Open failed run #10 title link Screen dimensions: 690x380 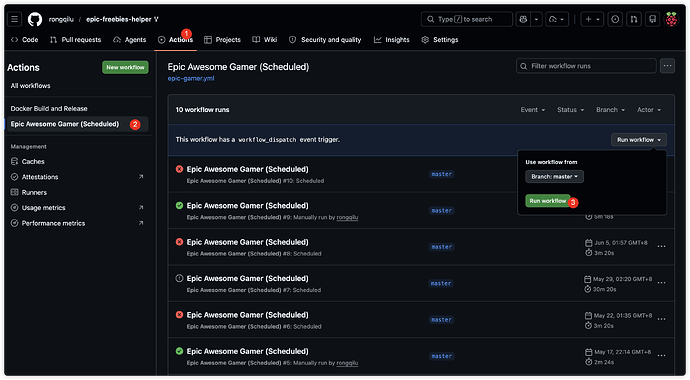click(247, 169)
